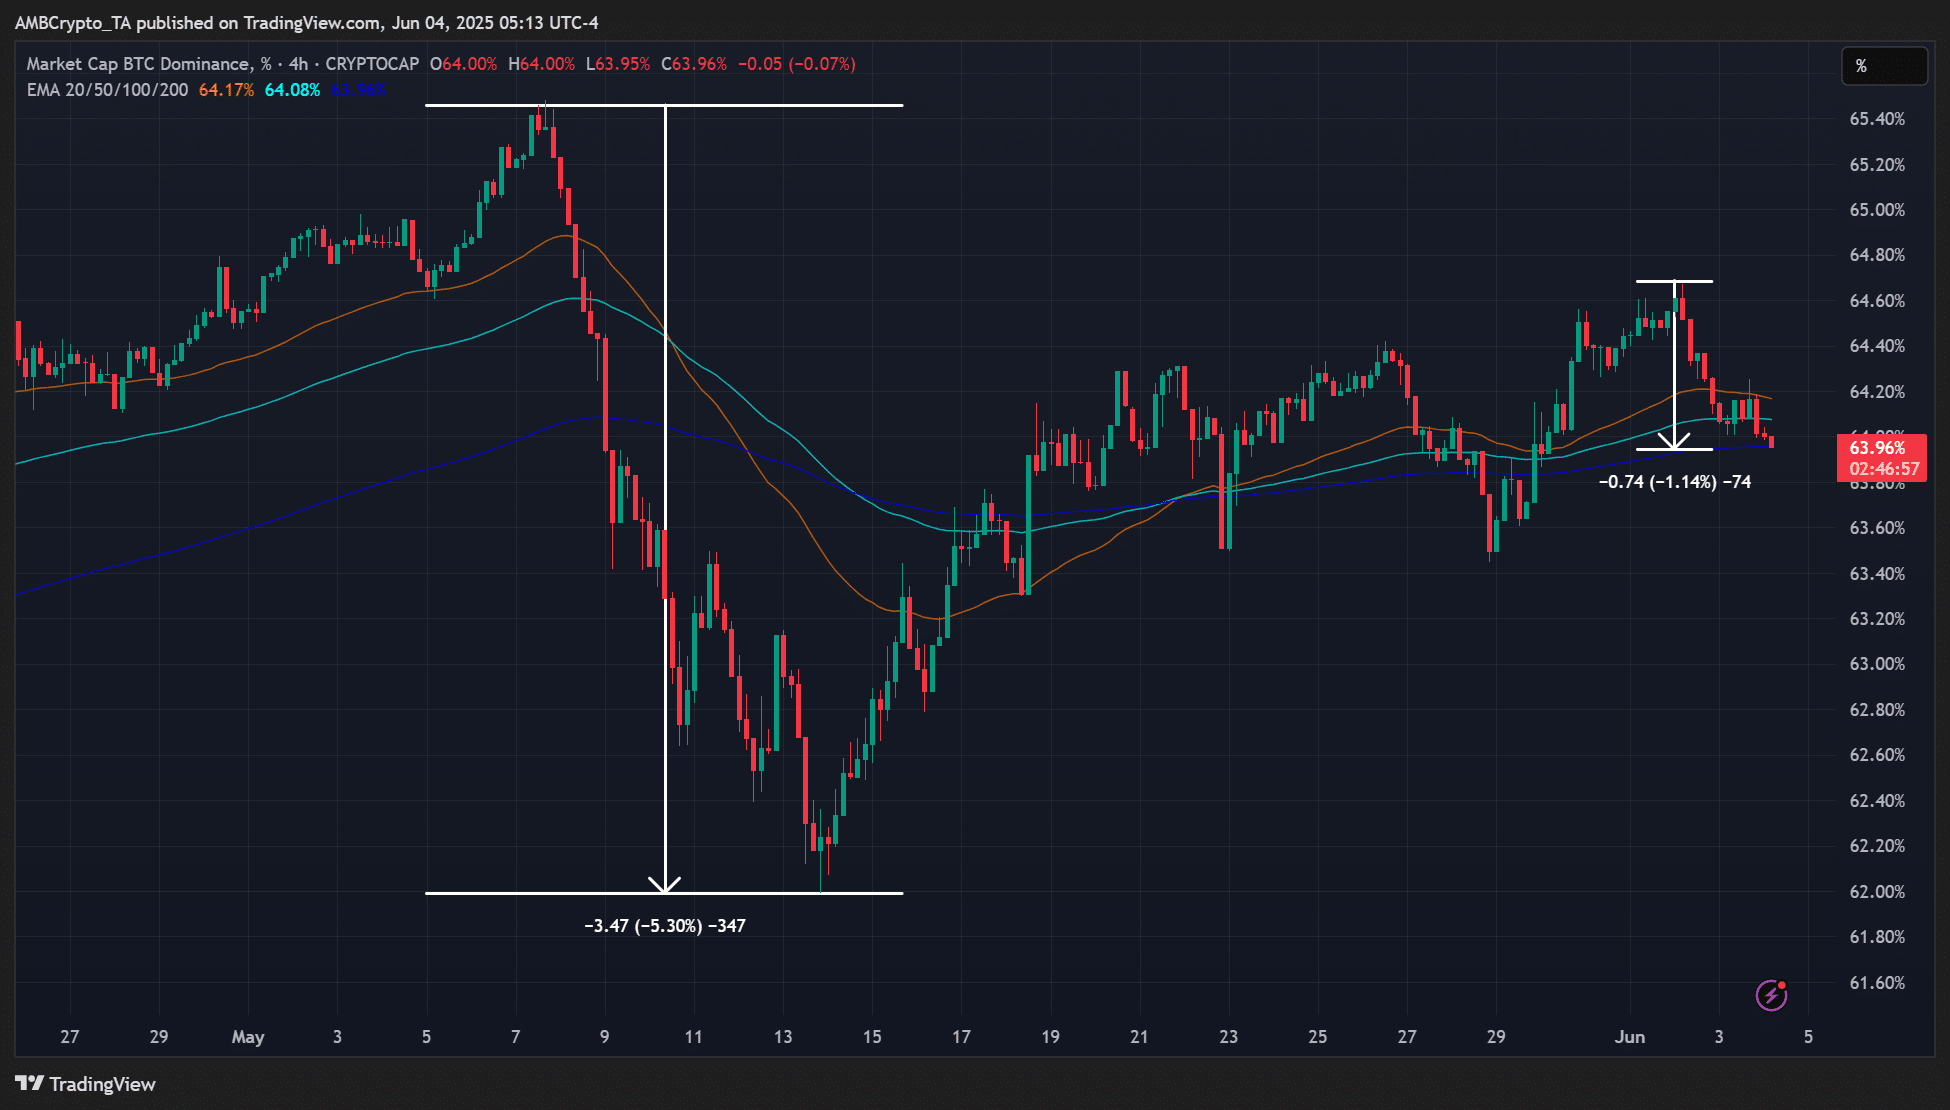1950x1110 pixels.
Task: Click the Jun label on time axis
Action: [1630, 1037]
